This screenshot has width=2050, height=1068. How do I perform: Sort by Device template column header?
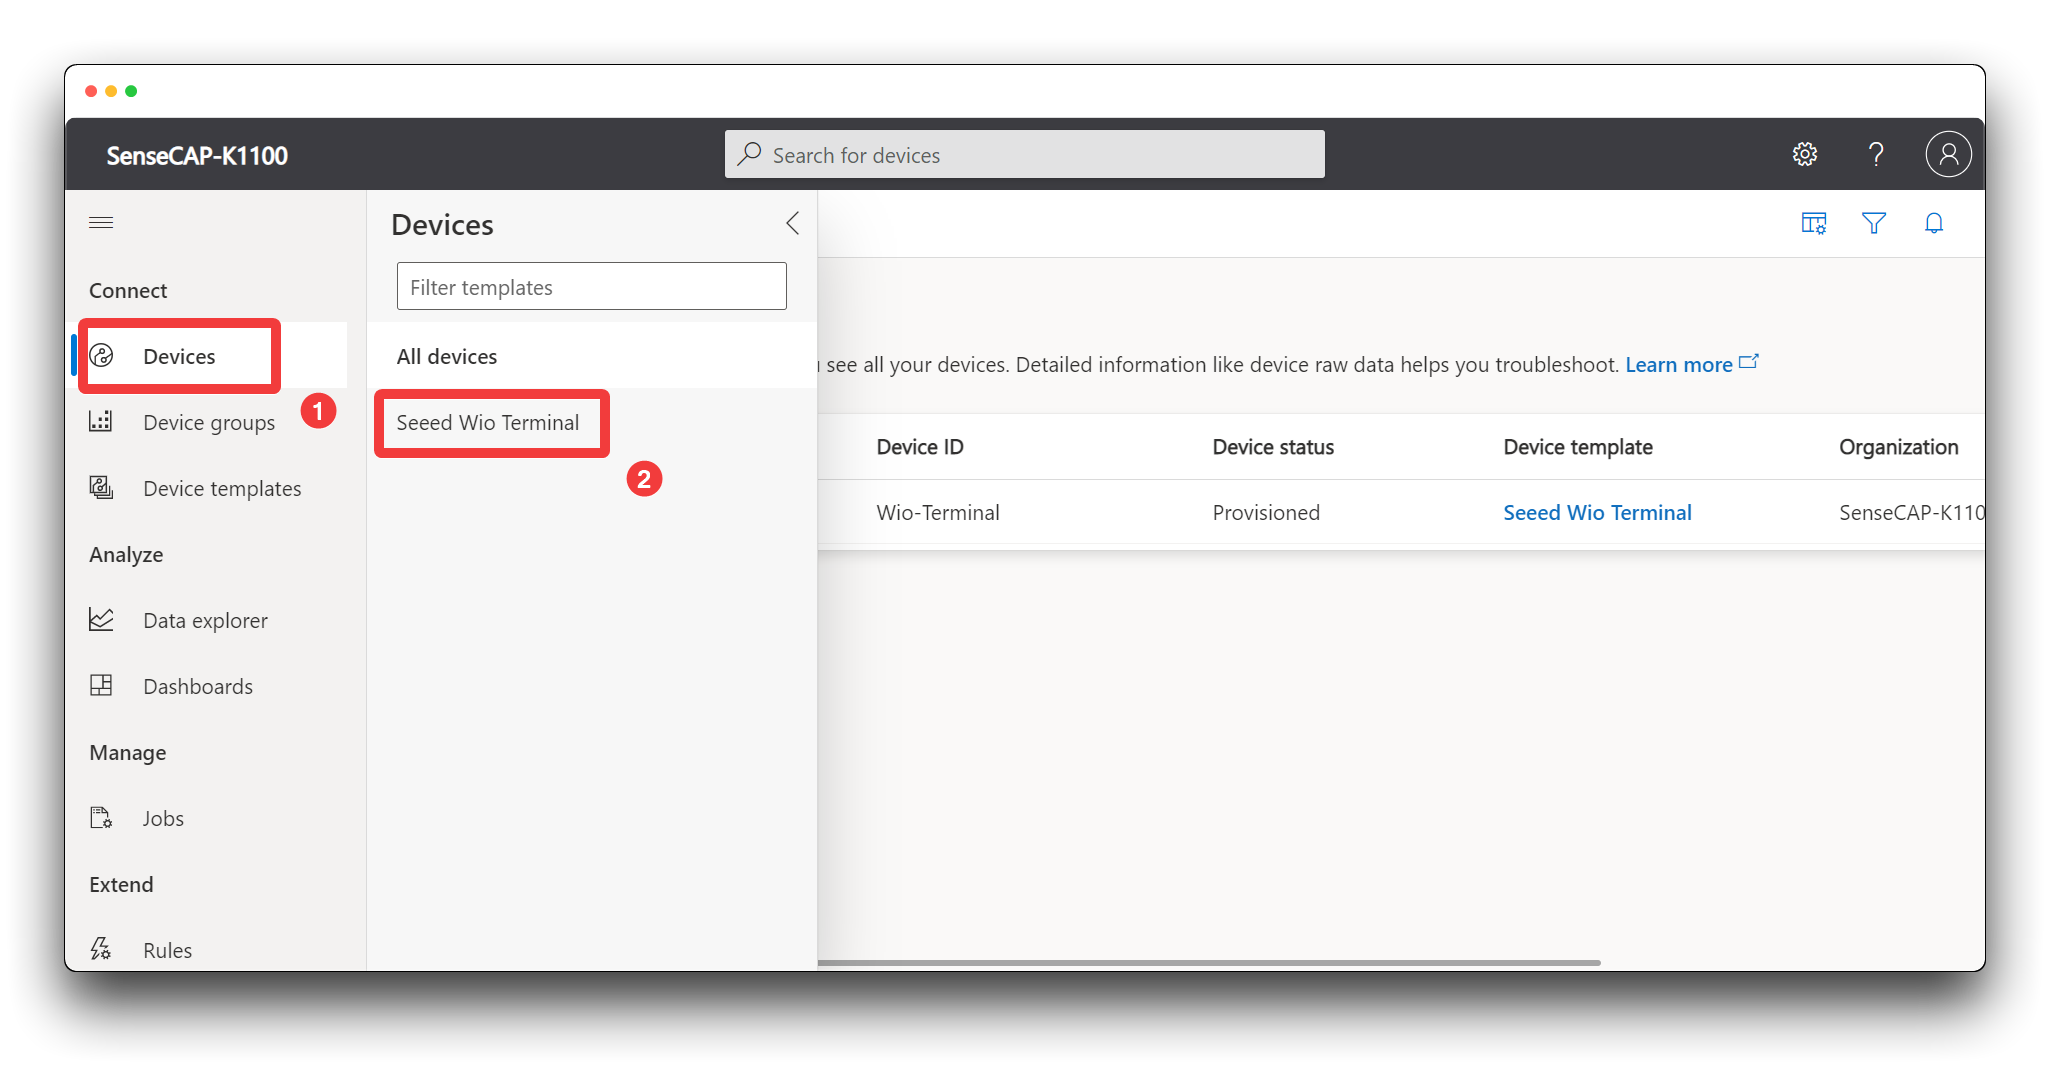(x=1578, y=447)
